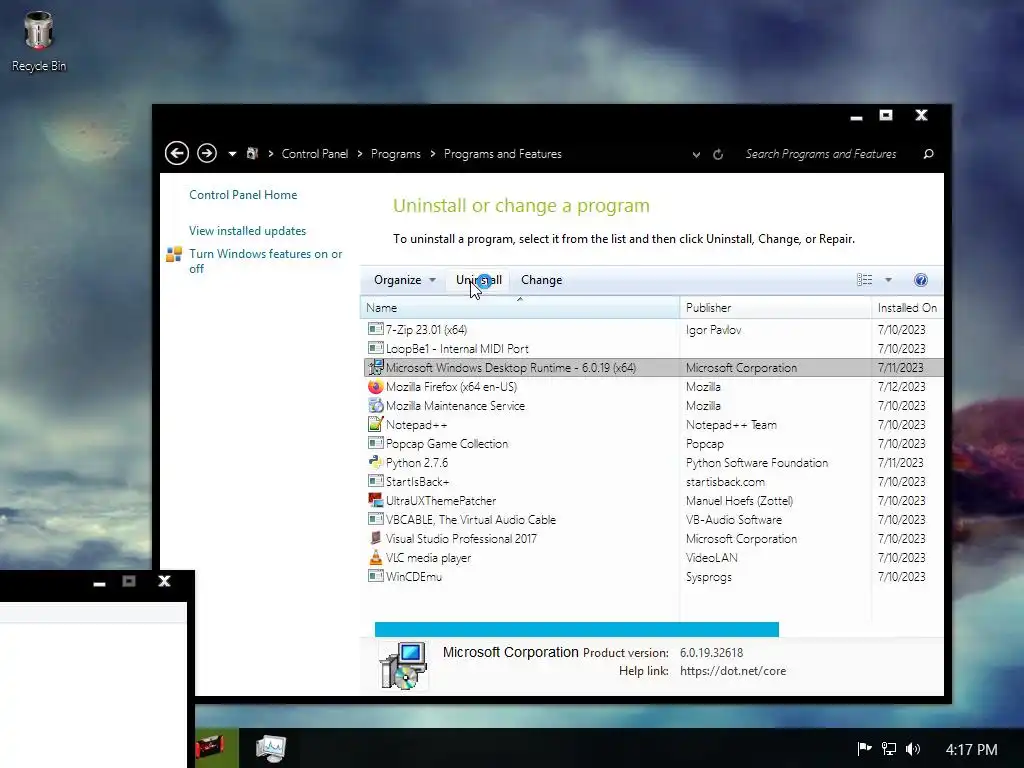Open the Organize menu
1024x768 pixels.
coord(404,280)
